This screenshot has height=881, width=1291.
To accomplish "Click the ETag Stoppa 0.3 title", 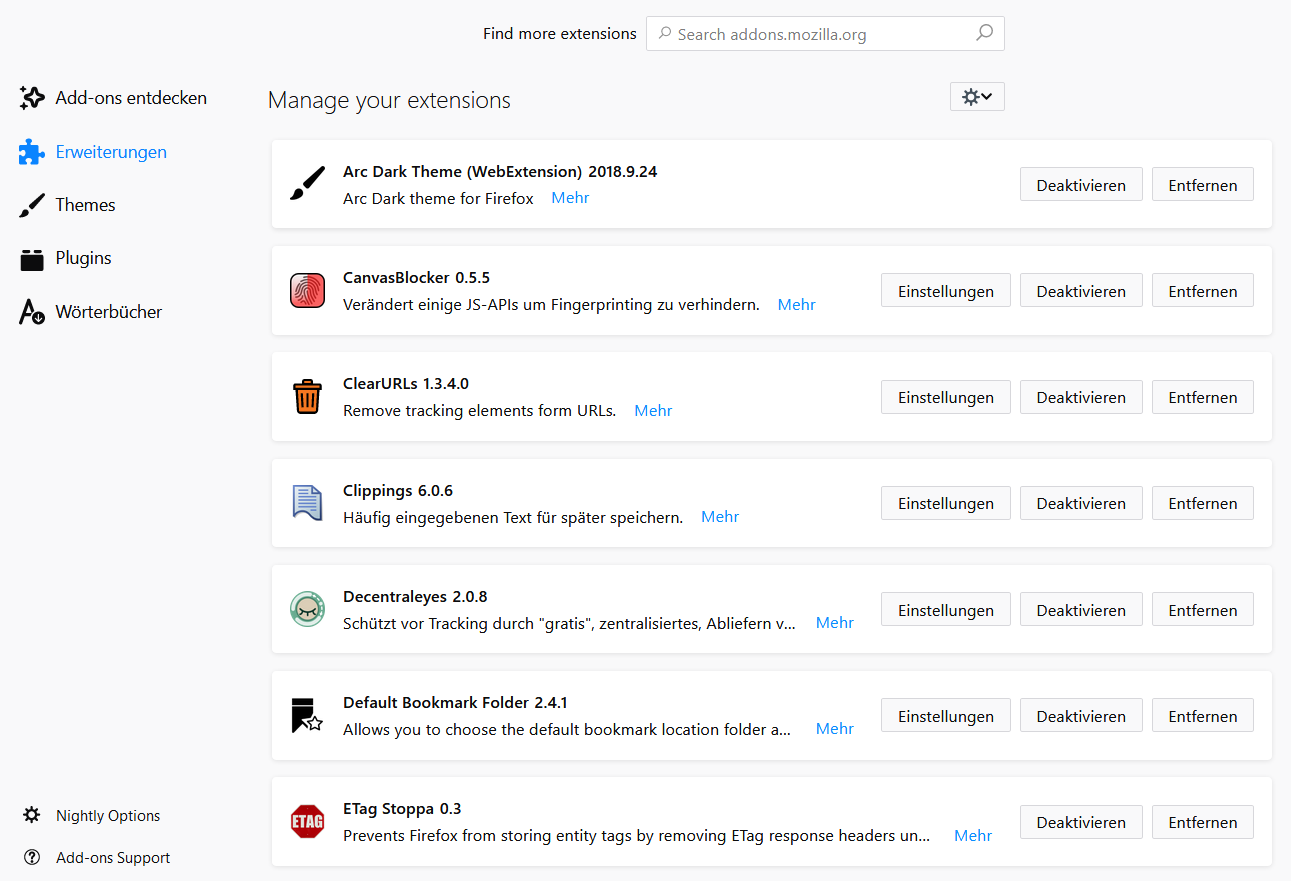I will pos(402,809).
